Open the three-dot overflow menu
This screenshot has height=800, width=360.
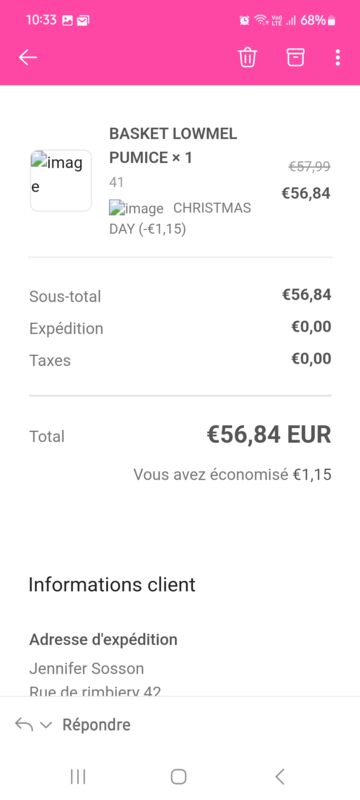point(338,57)
